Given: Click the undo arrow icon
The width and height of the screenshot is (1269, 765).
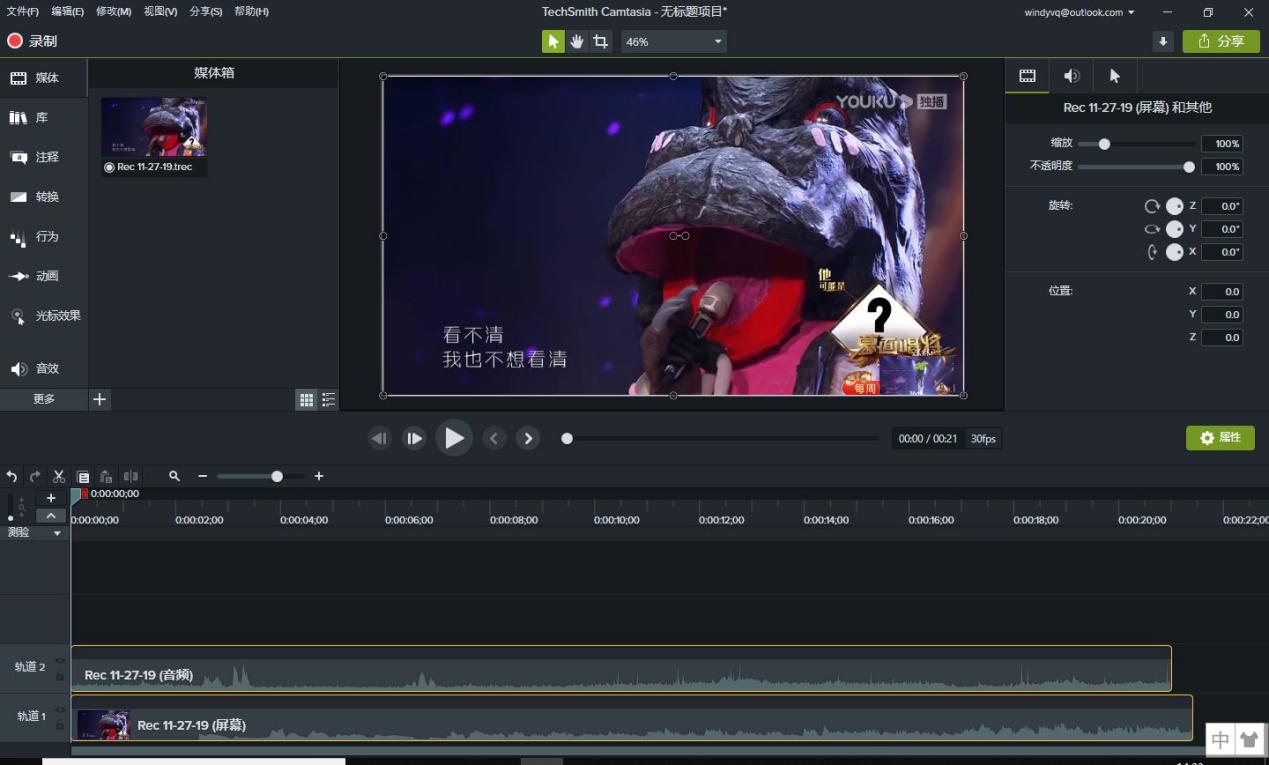Looking at the screenshot, I should 12,477.
